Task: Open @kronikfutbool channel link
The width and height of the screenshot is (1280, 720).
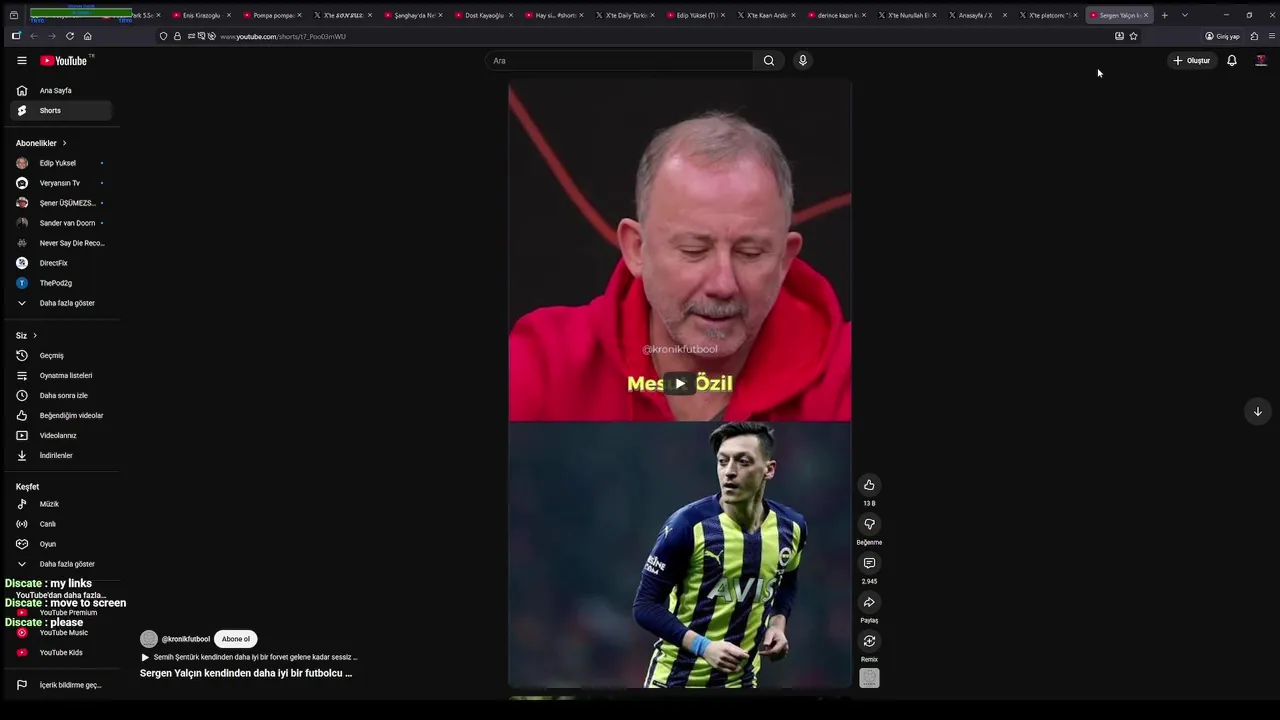Action: point(185,639)
